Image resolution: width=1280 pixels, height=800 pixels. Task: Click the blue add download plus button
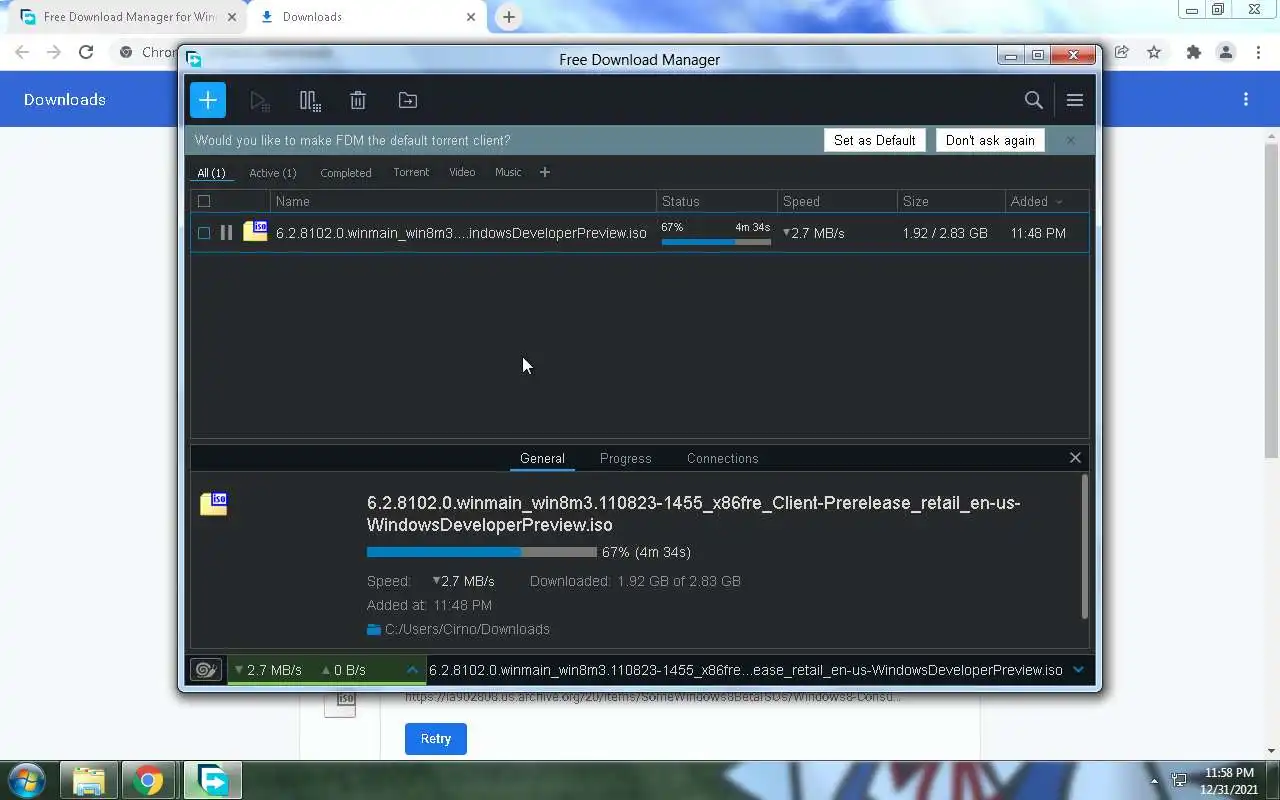(208, 100)
